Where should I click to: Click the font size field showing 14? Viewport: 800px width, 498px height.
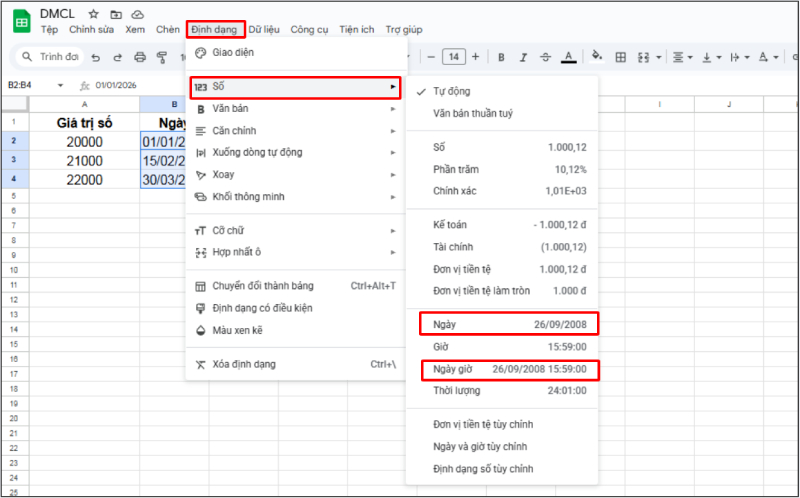point(454,57)
